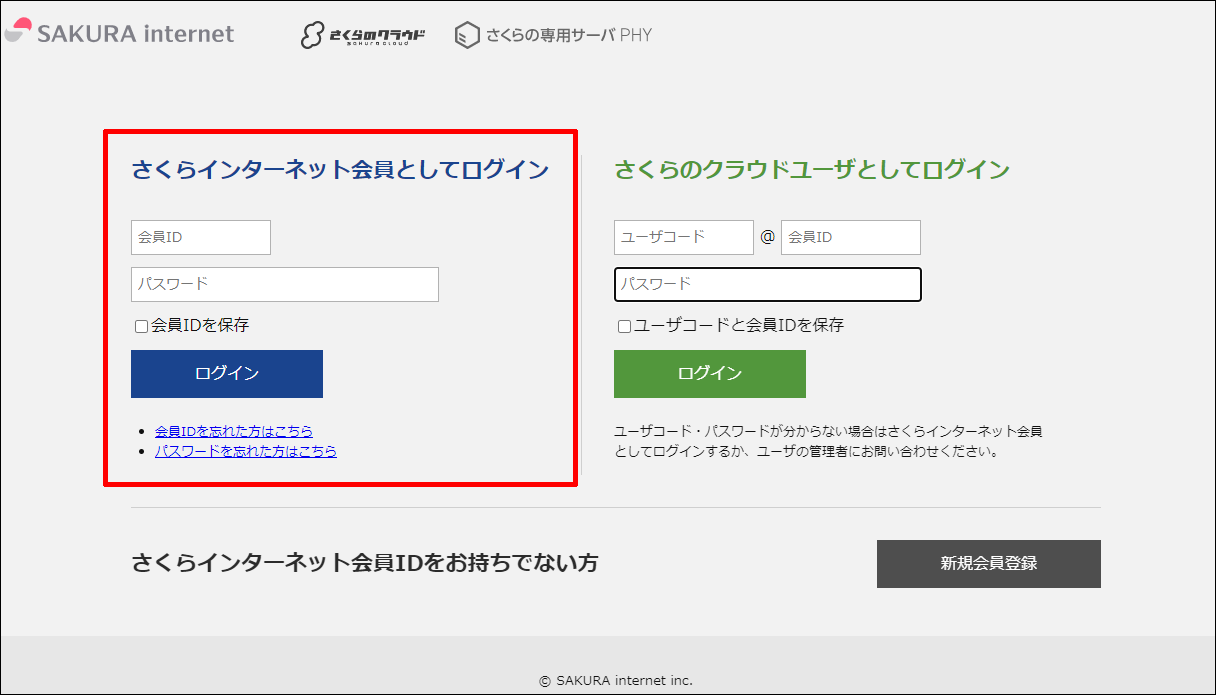1216x695 pixels.
Task: Click the green ログイン button
Action: coord(710,374)
